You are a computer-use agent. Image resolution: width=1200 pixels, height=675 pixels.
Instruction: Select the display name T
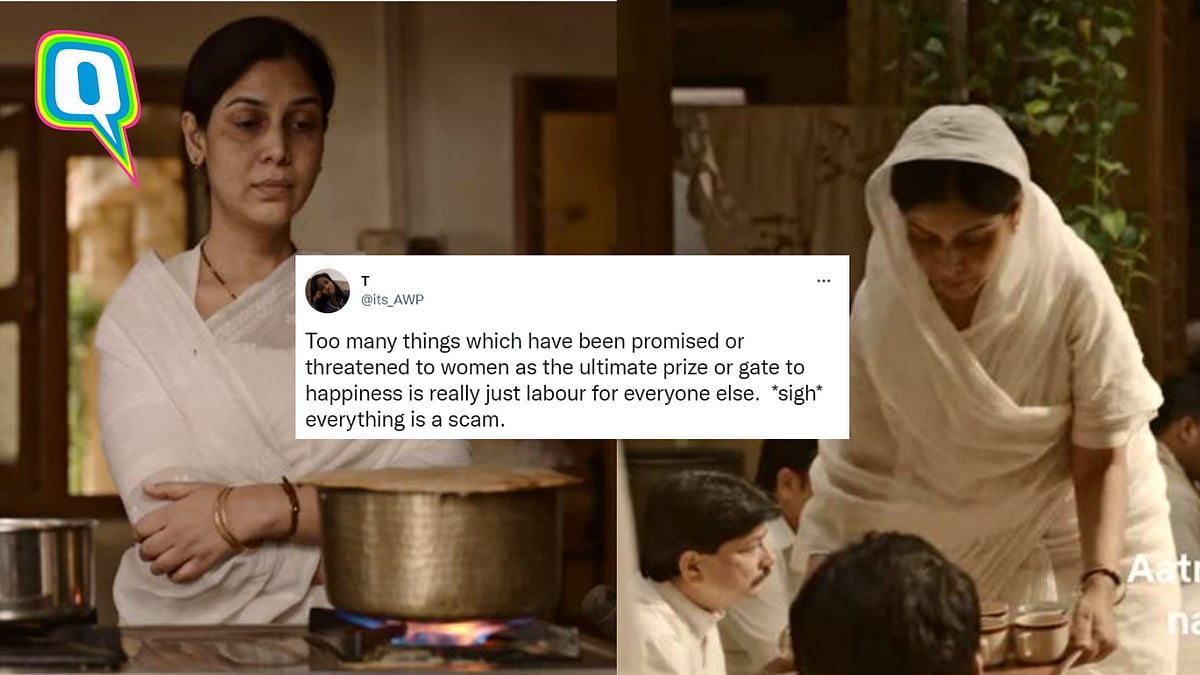click(365, 282)
